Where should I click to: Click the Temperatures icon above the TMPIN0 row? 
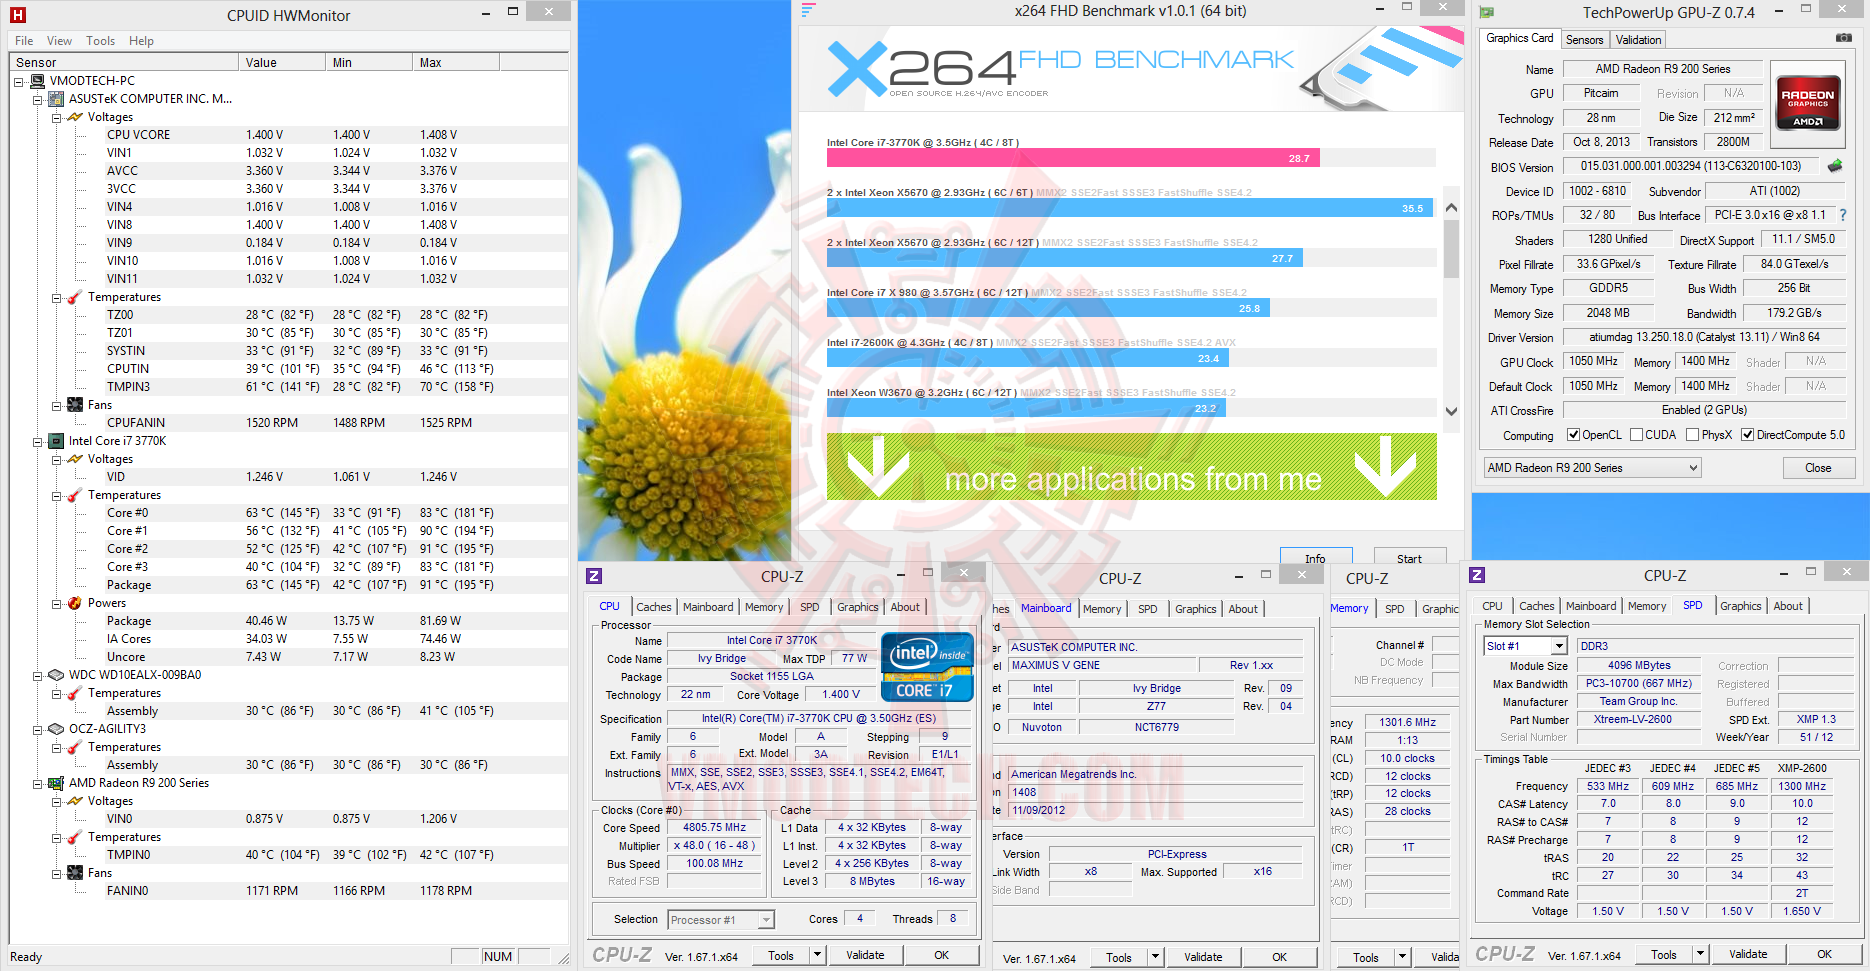(75, 837)
